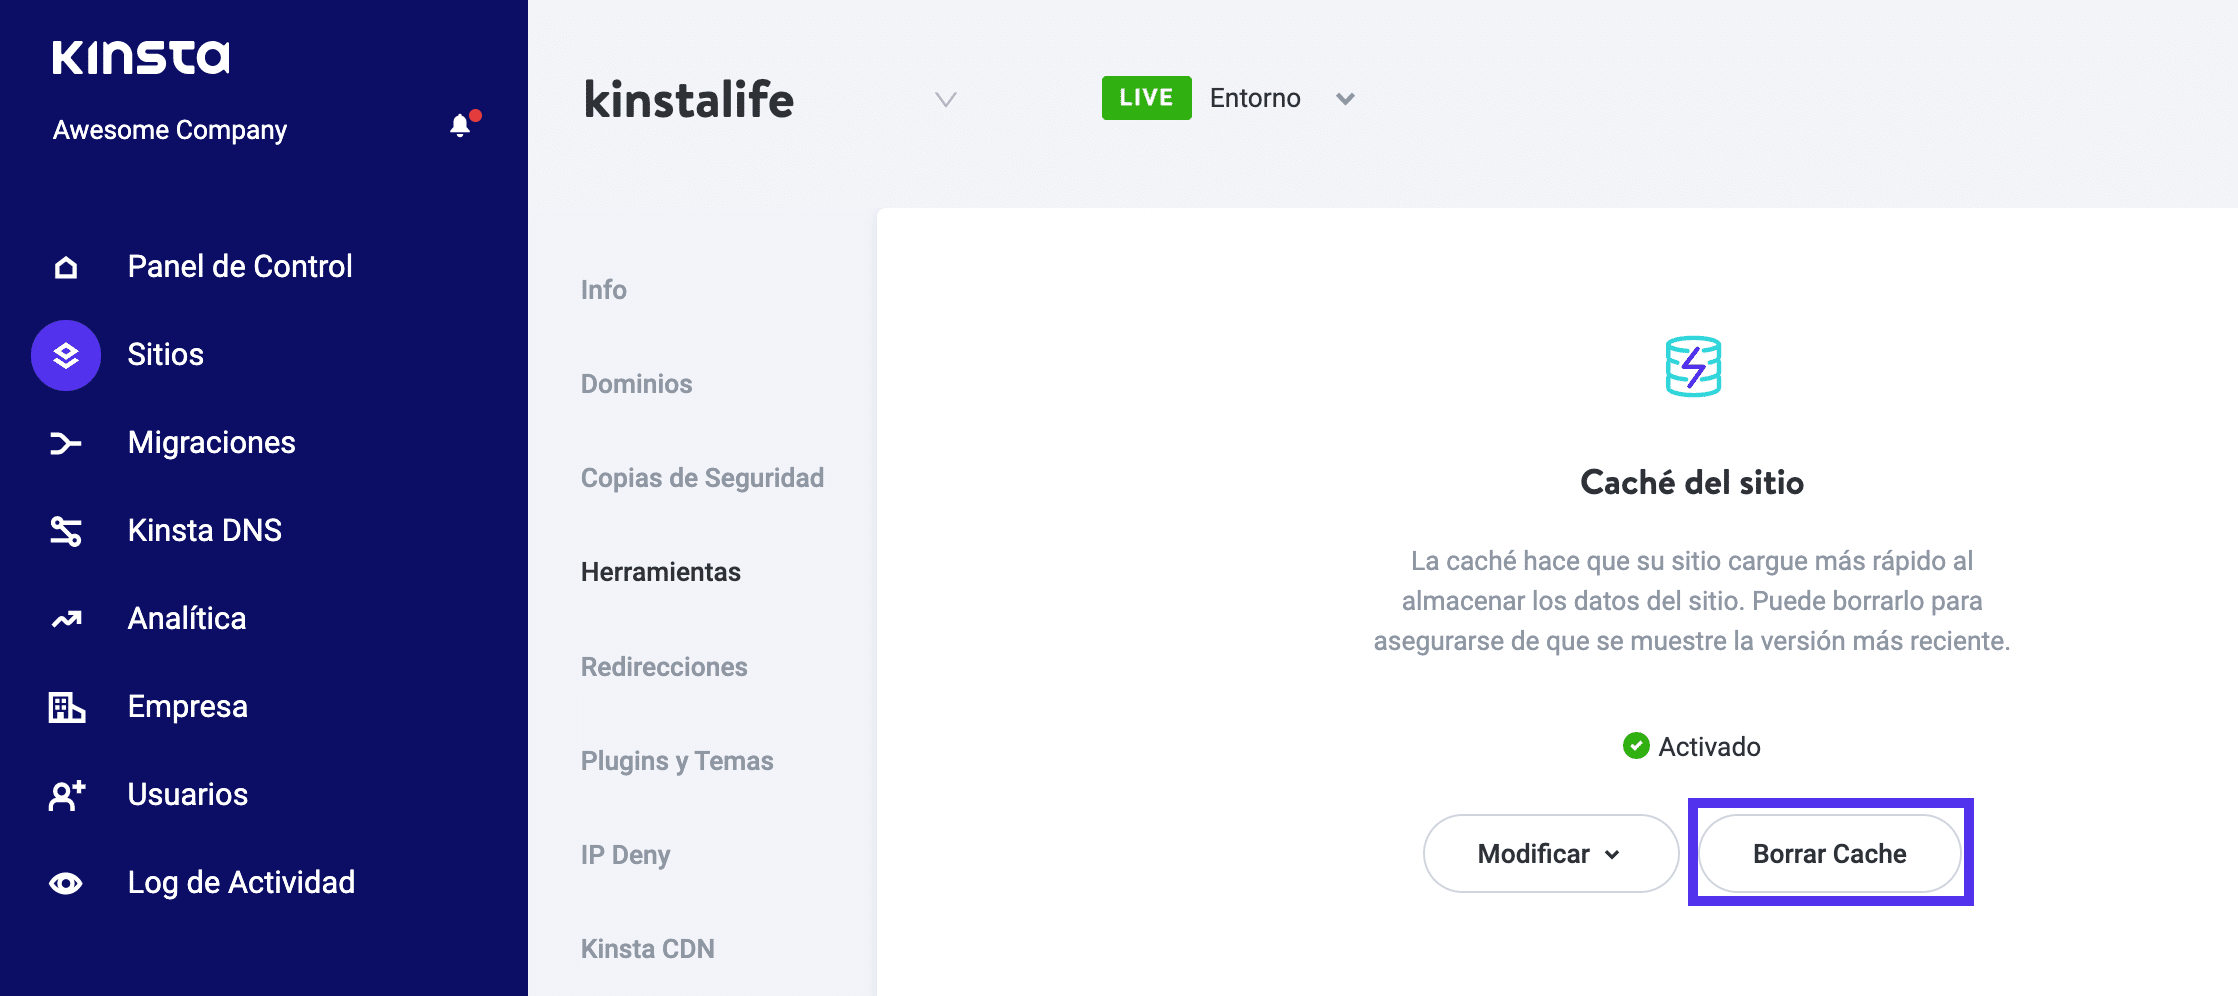Click the site cache lightning database icon

(x=1691, y=366)
